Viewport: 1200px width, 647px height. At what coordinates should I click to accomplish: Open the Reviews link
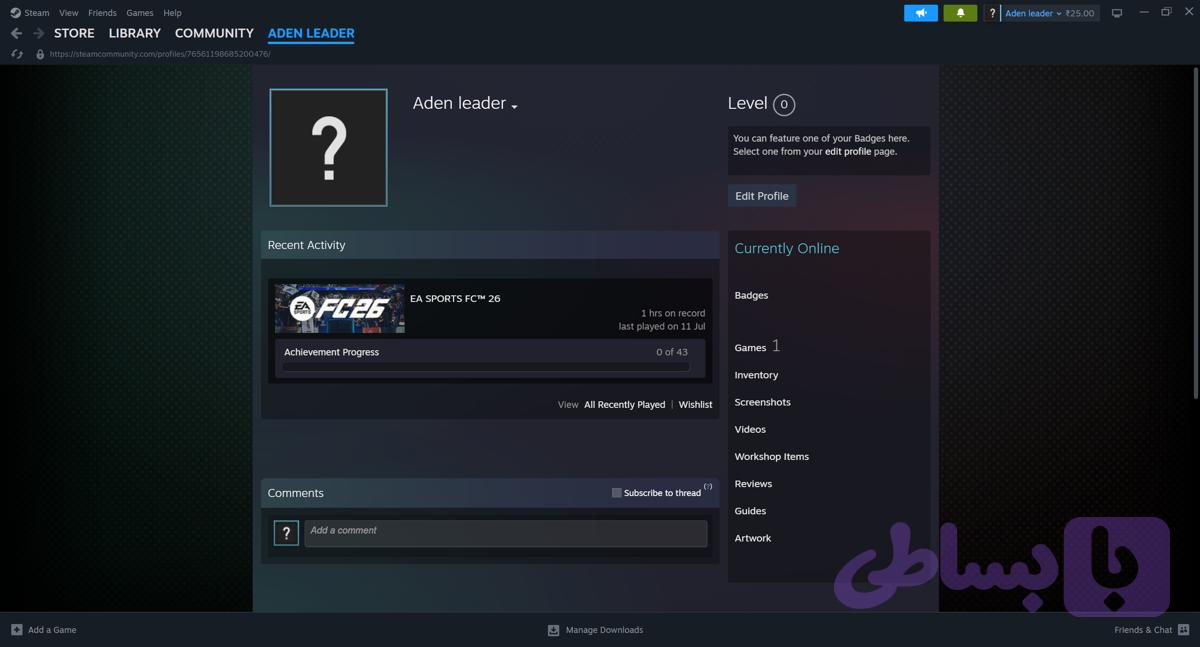coord(753,484)
